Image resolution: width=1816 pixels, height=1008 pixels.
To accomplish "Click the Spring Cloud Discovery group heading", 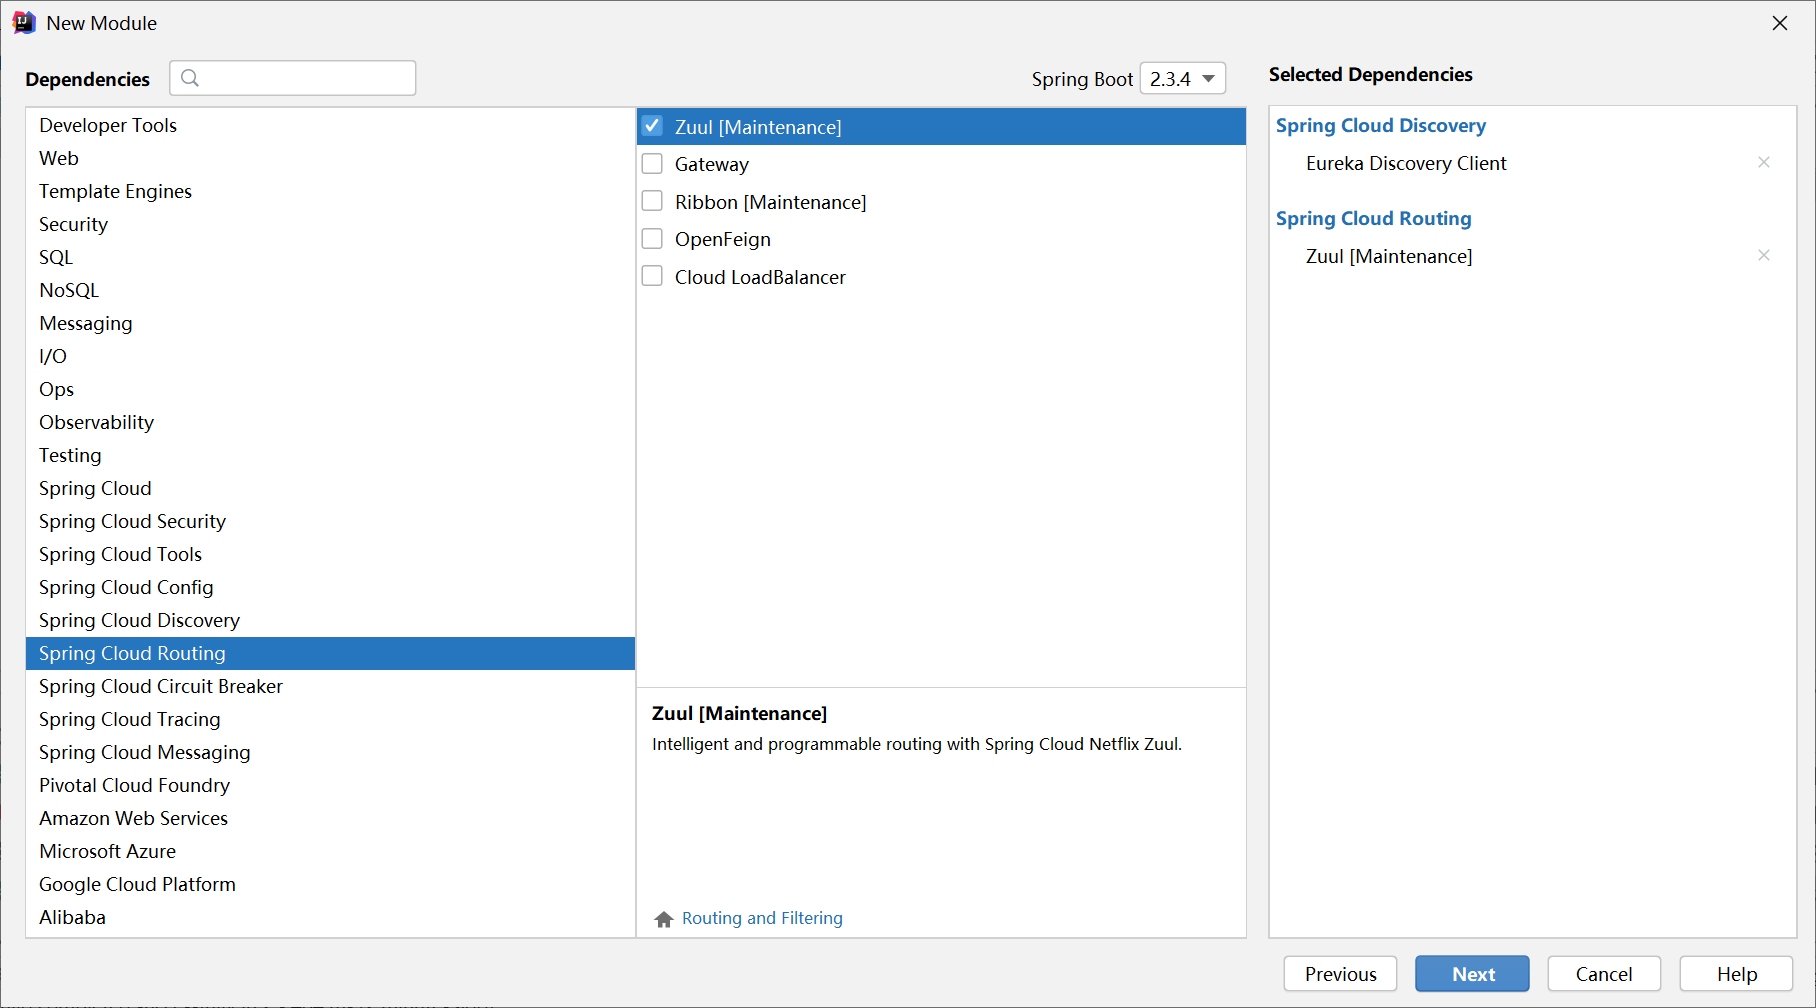I will [x=1381, y=125].
